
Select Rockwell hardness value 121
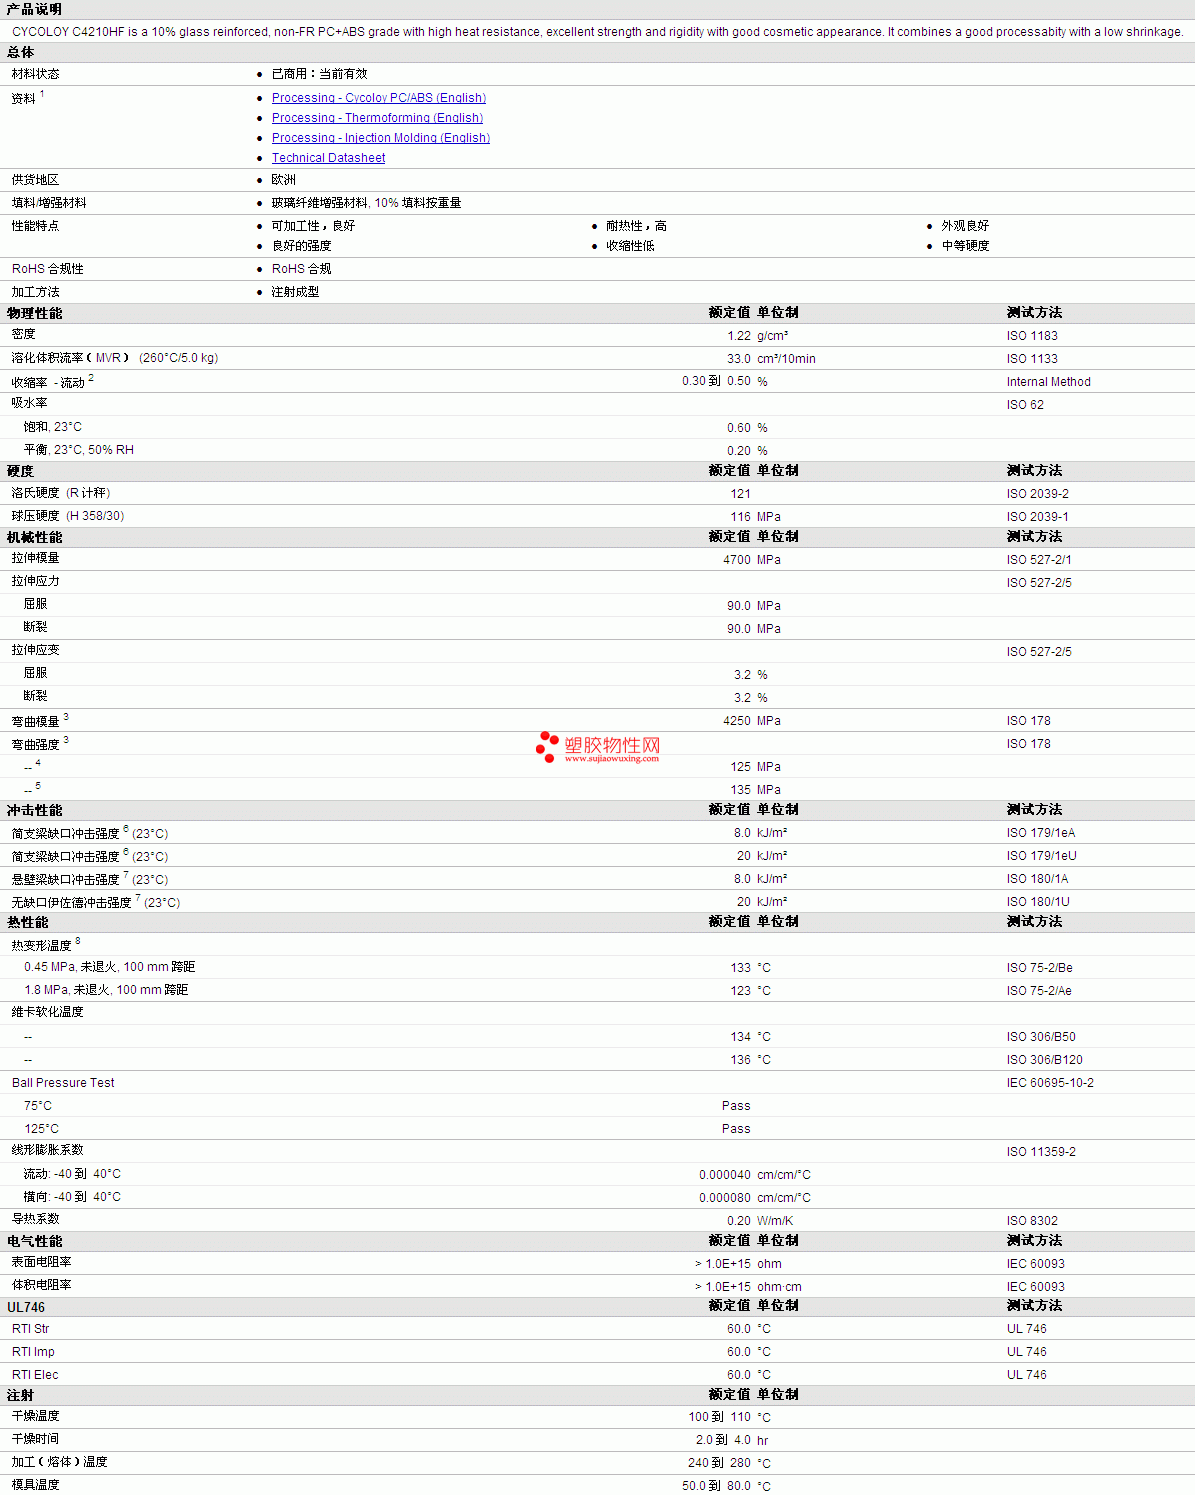tap(740, 494)
